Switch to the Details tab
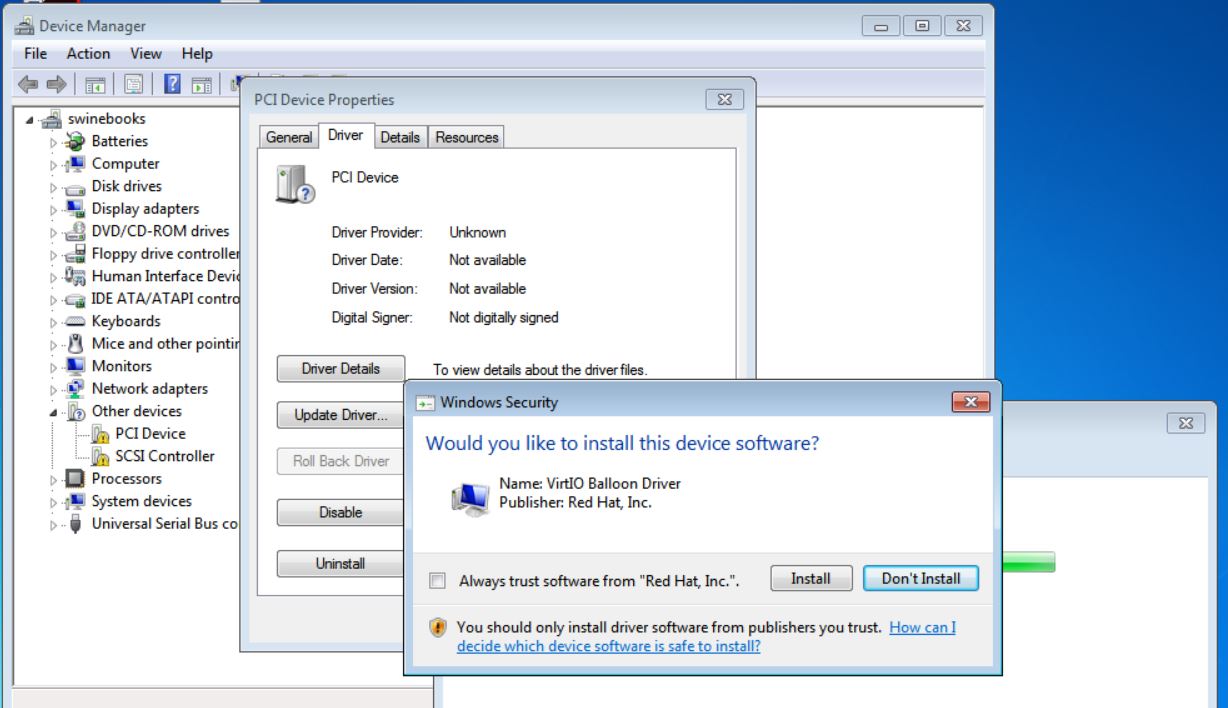Screen dimensions: 1228x708 (x=400, y=137)
